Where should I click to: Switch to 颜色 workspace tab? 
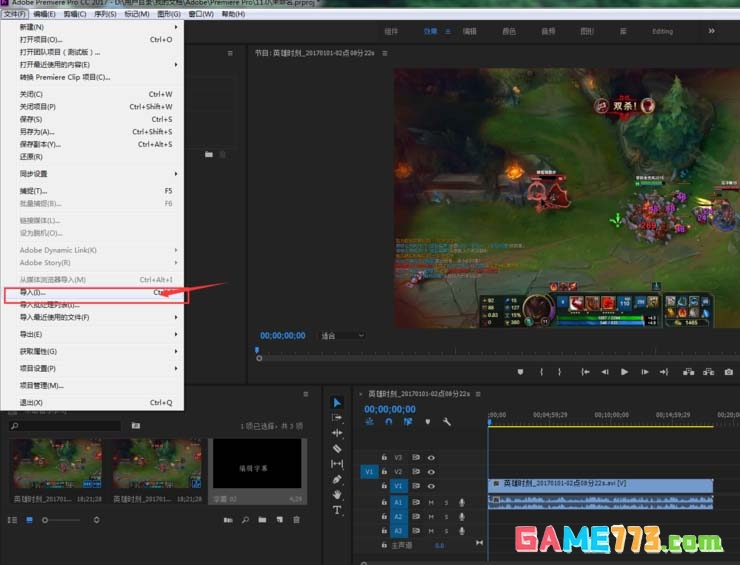(x=509, y=31)
